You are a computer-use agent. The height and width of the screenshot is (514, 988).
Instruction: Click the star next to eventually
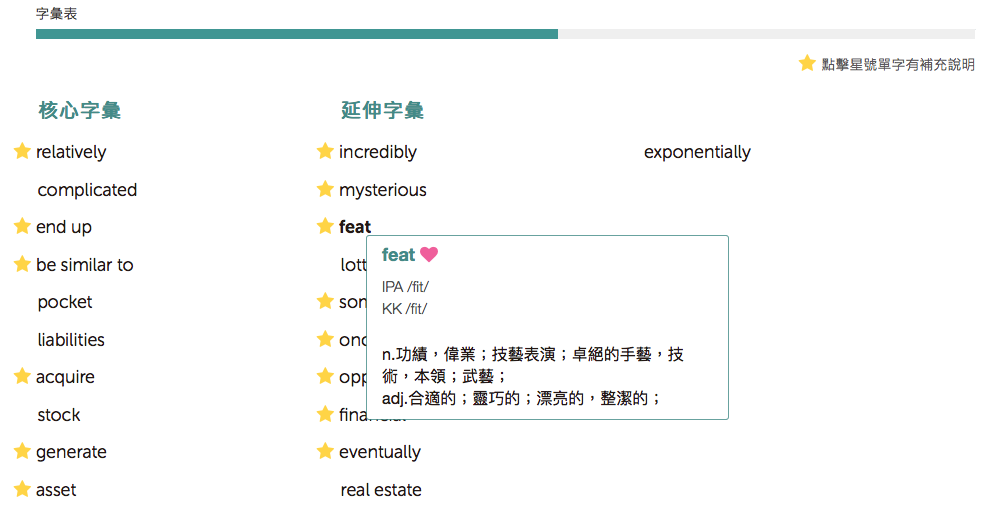325,451
